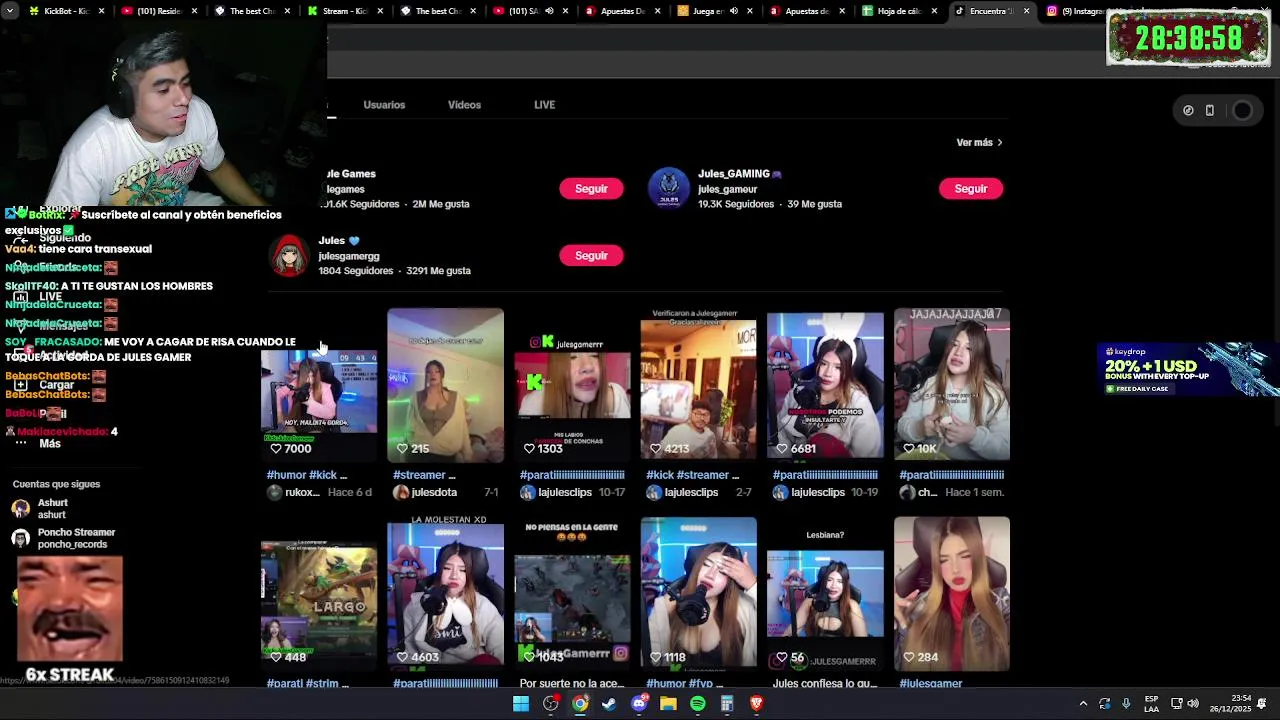Open rukox author link

294,492
